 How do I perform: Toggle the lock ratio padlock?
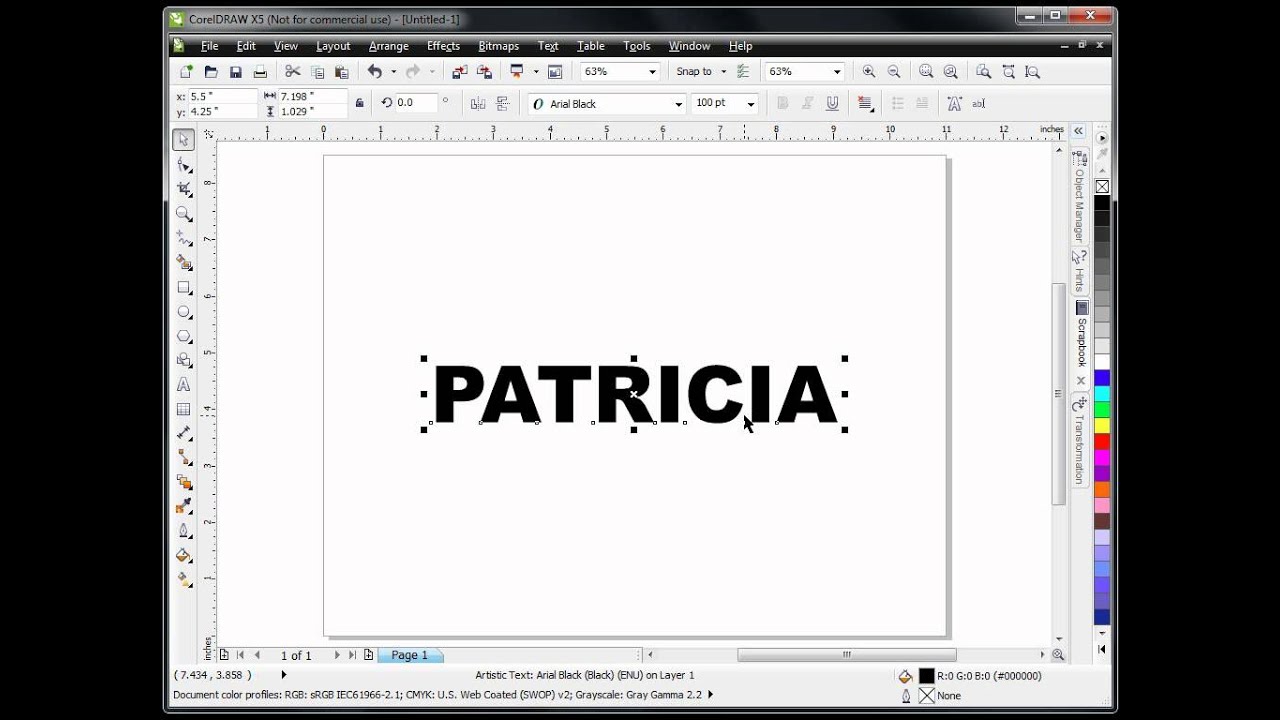pyautogui.click(x=359, y=103)
